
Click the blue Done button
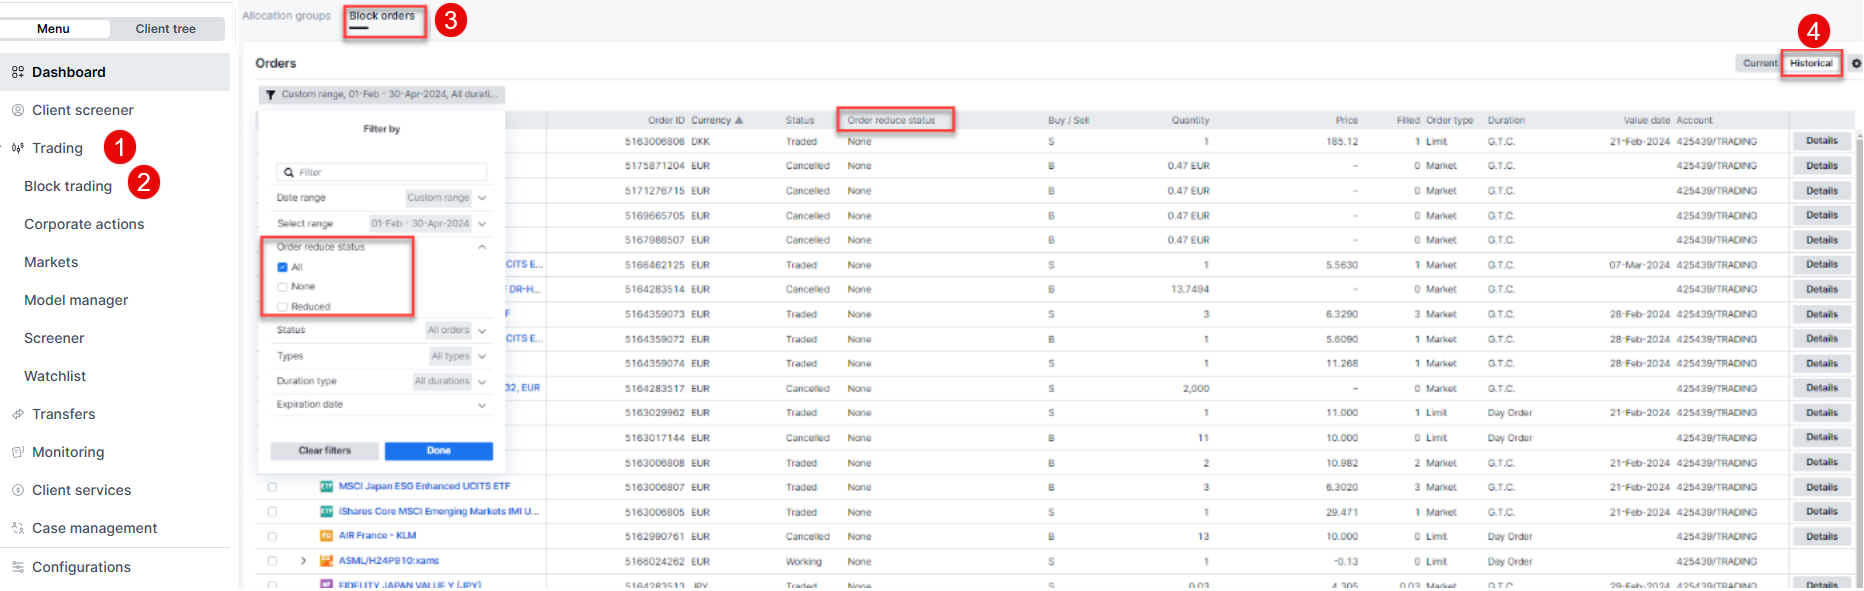point(438,451)
